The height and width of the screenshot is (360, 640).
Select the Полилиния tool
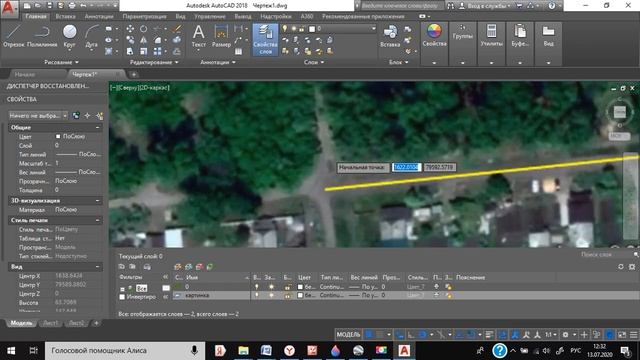coord(42,36)
